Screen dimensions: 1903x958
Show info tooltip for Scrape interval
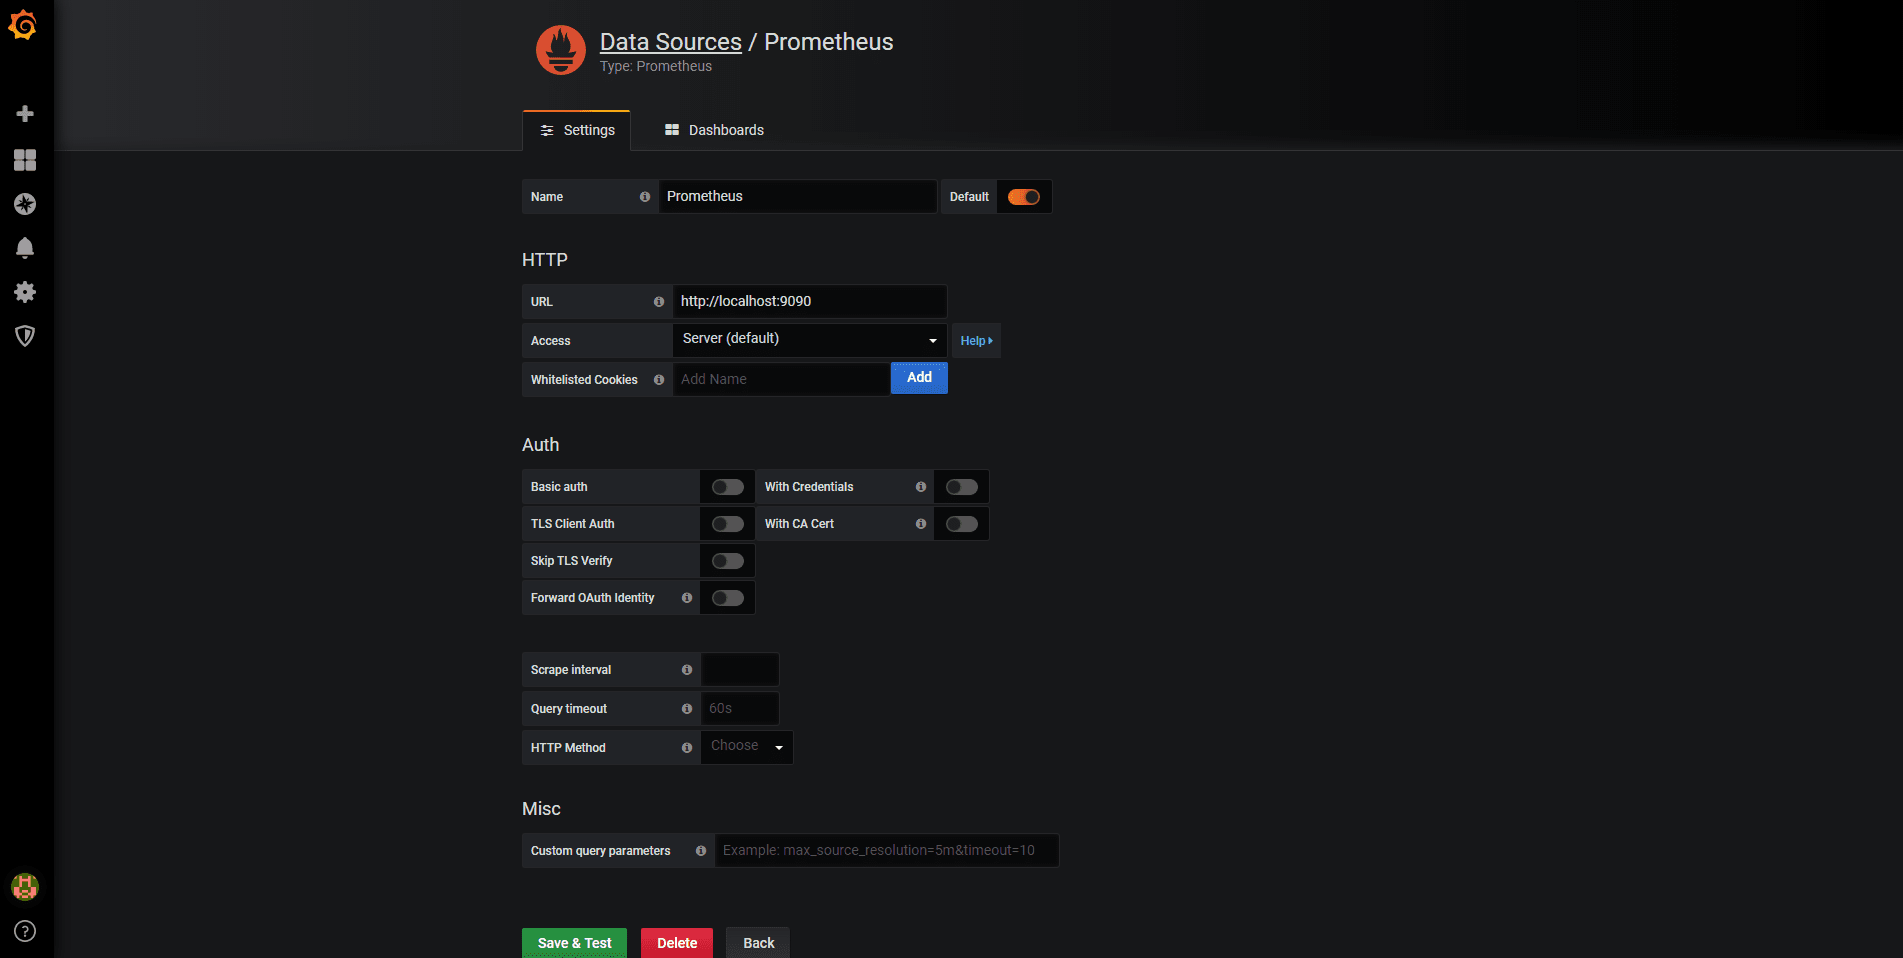click(687, 670)
